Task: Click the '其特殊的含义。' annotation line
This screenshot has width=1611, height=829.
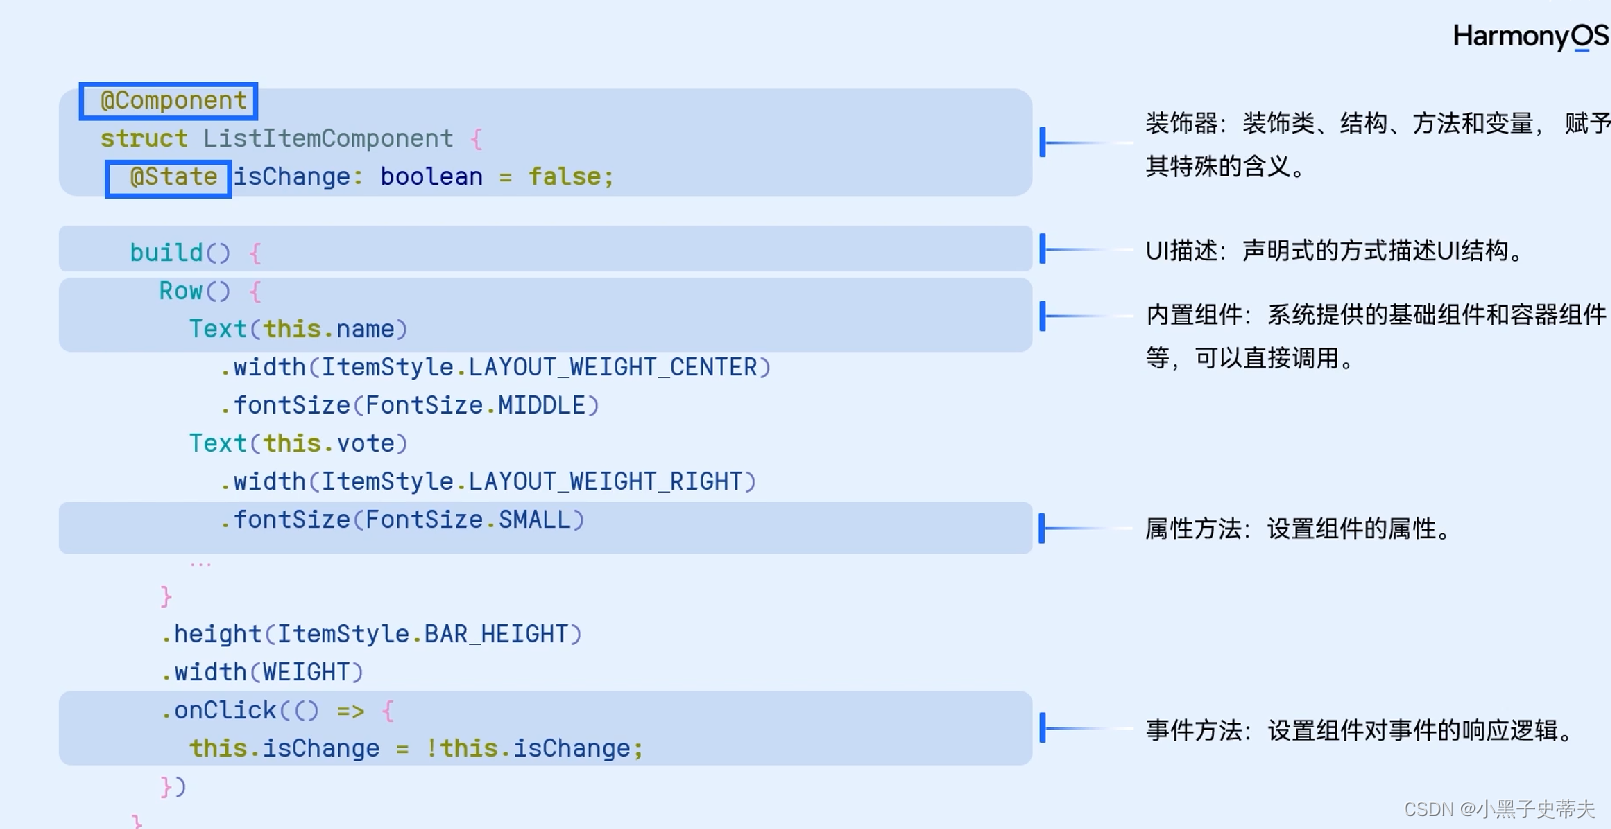Action: click(1227, 166)
